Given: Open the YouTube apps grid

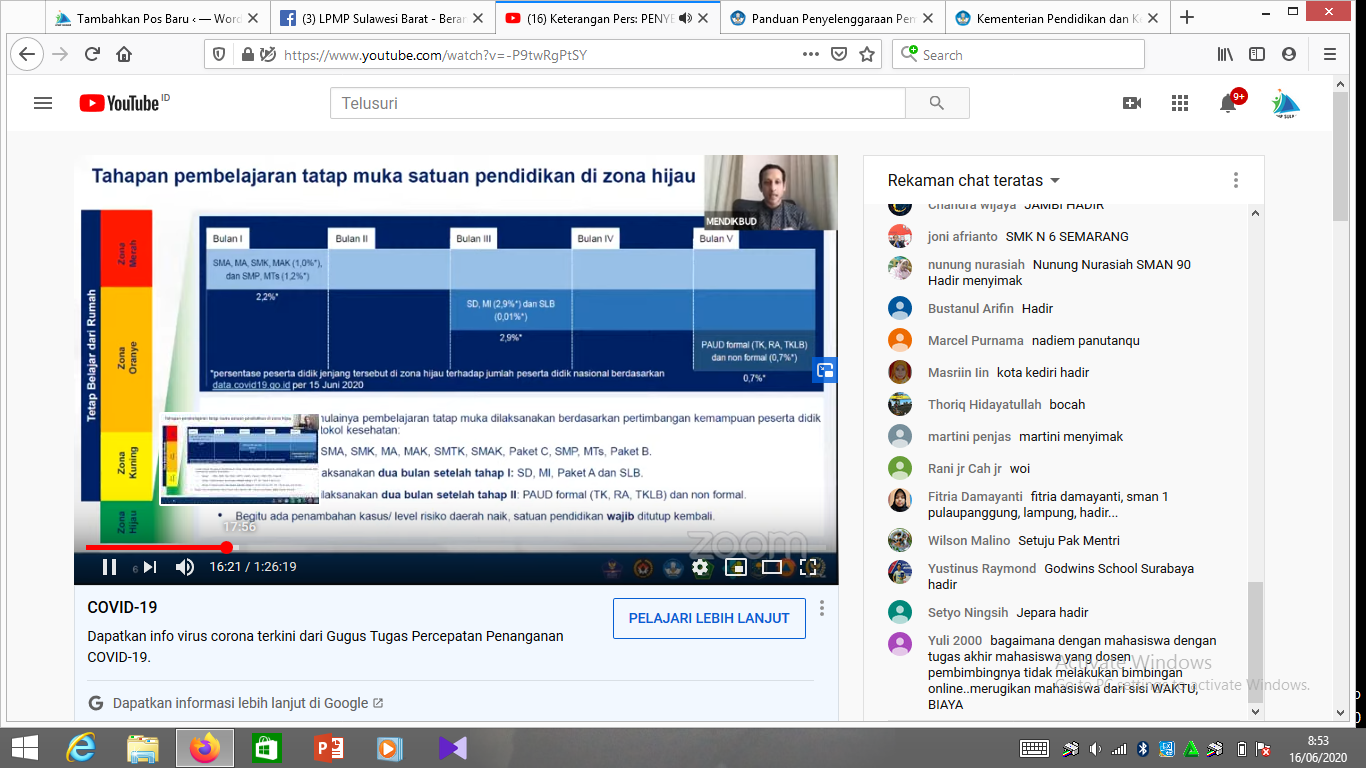Looking at the screenshot, I should 1180,103.
